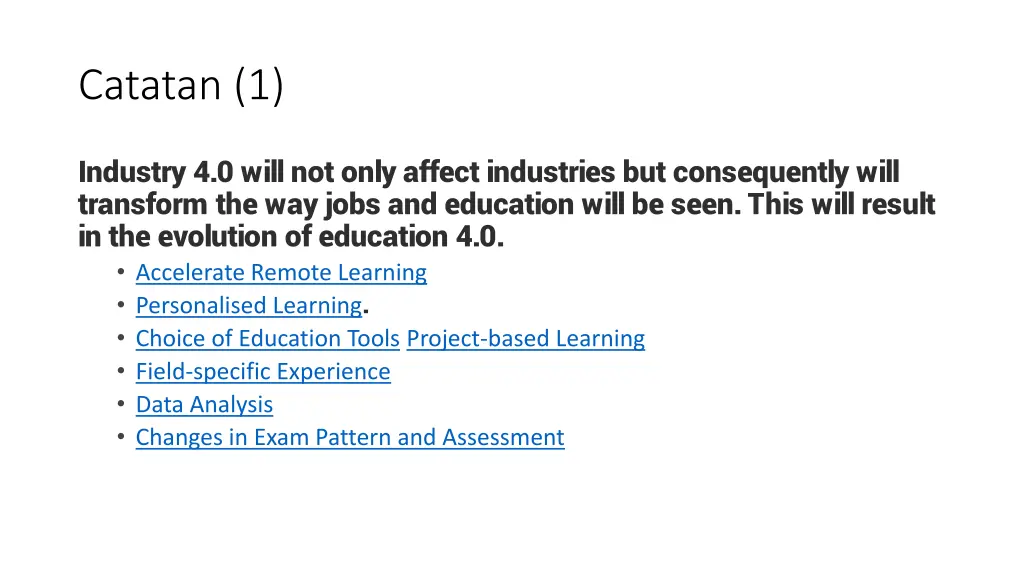Viewport: 1024px width, 576px height.
Task: Visit the Field-specific Experience link
Action: tap(263, 372)
